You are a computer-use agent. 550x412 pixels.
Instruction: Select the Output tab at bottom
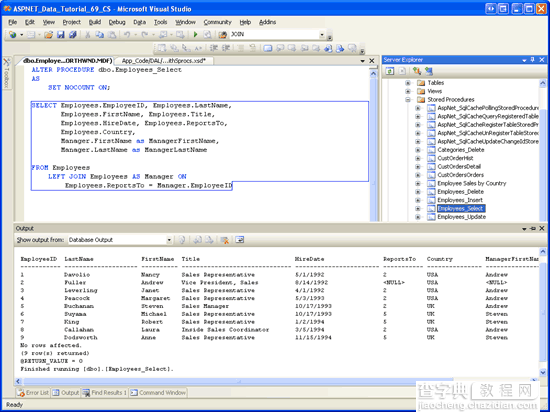[66, 393]
